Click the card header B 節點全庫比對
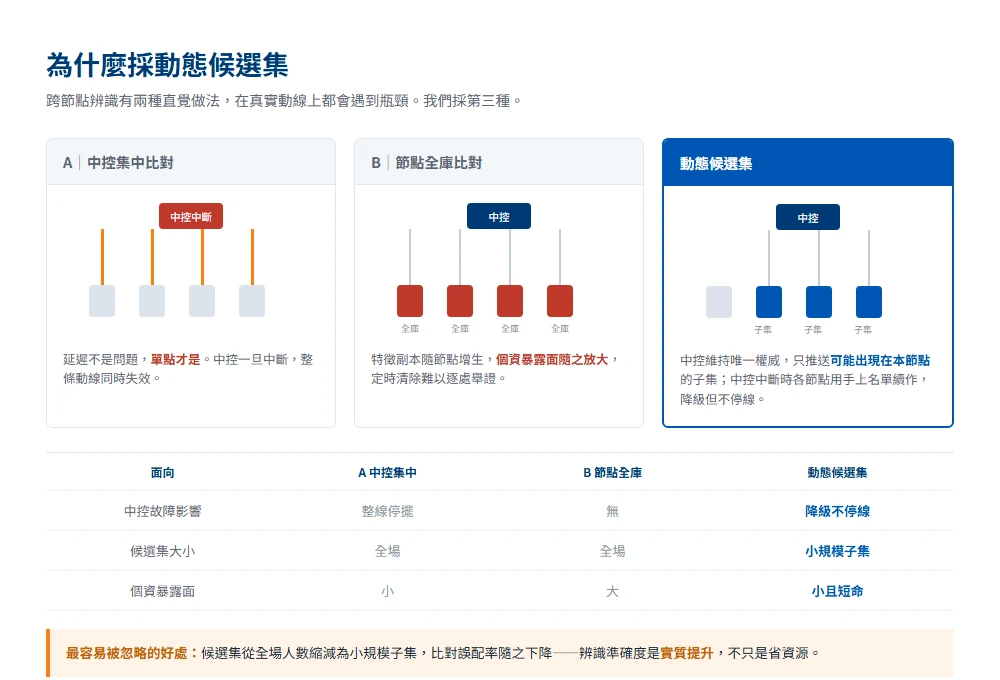1000x680 pixels. pos(499,163)
